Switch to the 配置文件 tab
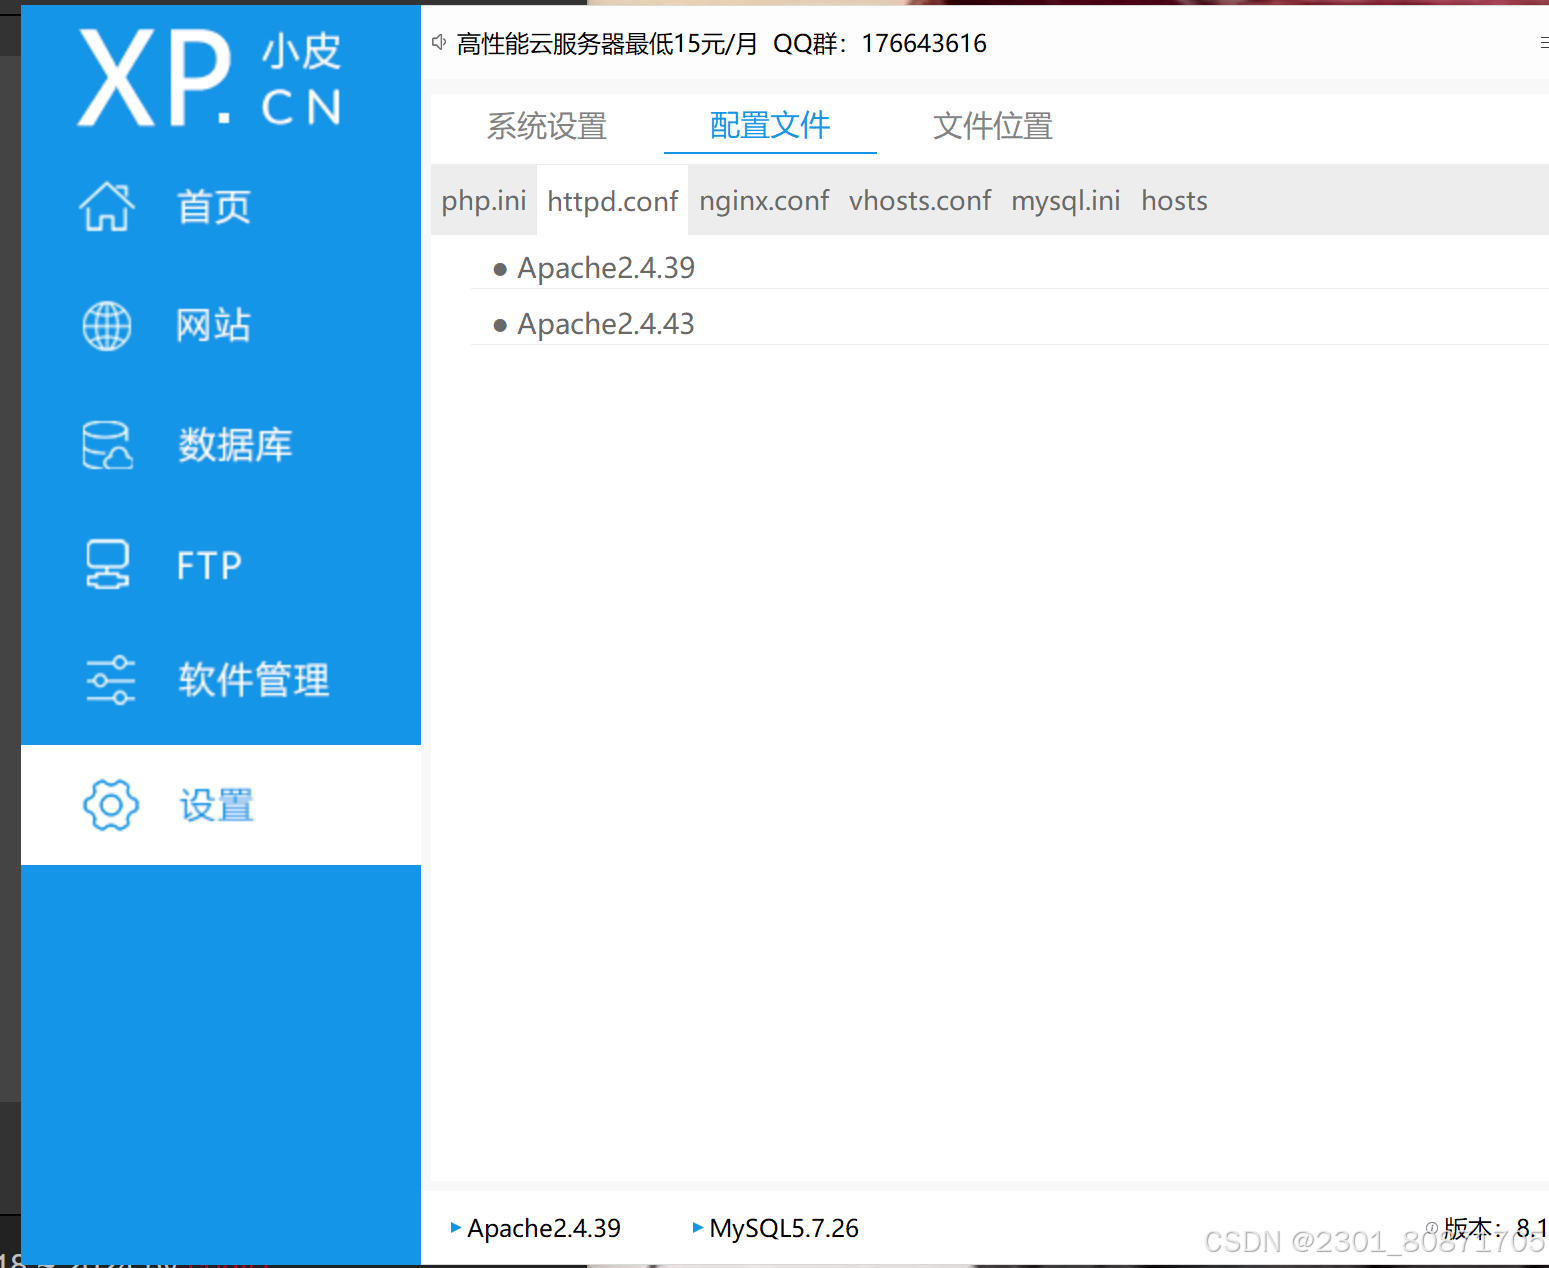 pyautogui.click(x=770, y=126)
